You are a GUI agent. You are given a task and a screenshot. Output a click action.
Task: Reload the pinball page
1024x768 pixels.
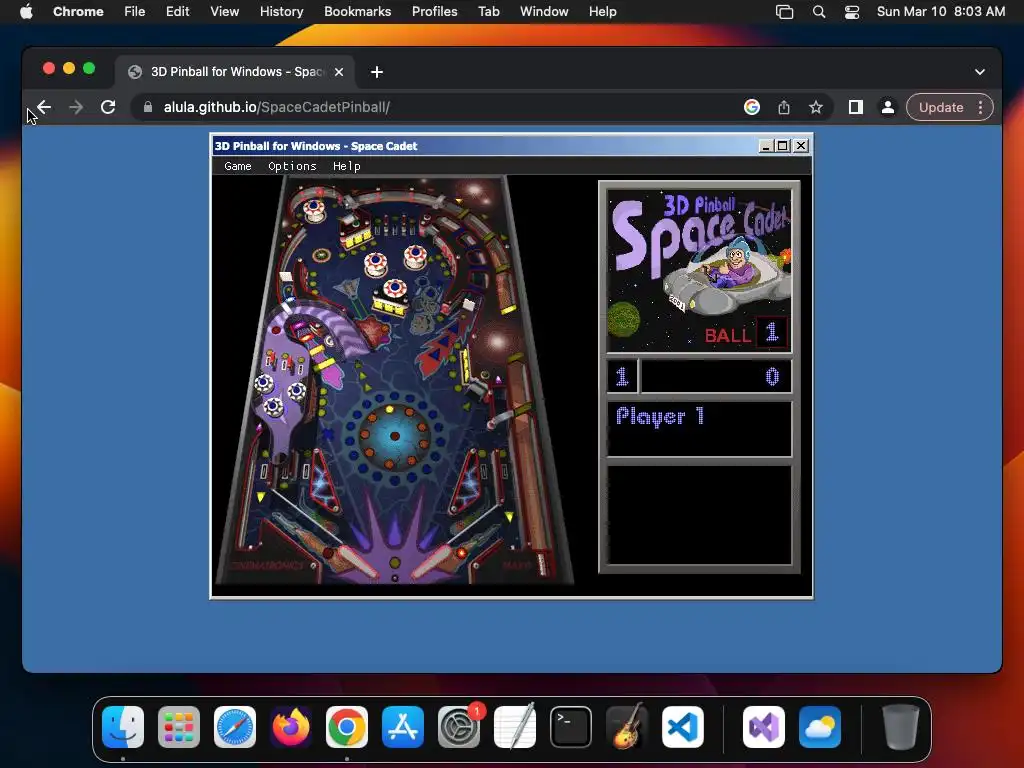coord(108,107)
